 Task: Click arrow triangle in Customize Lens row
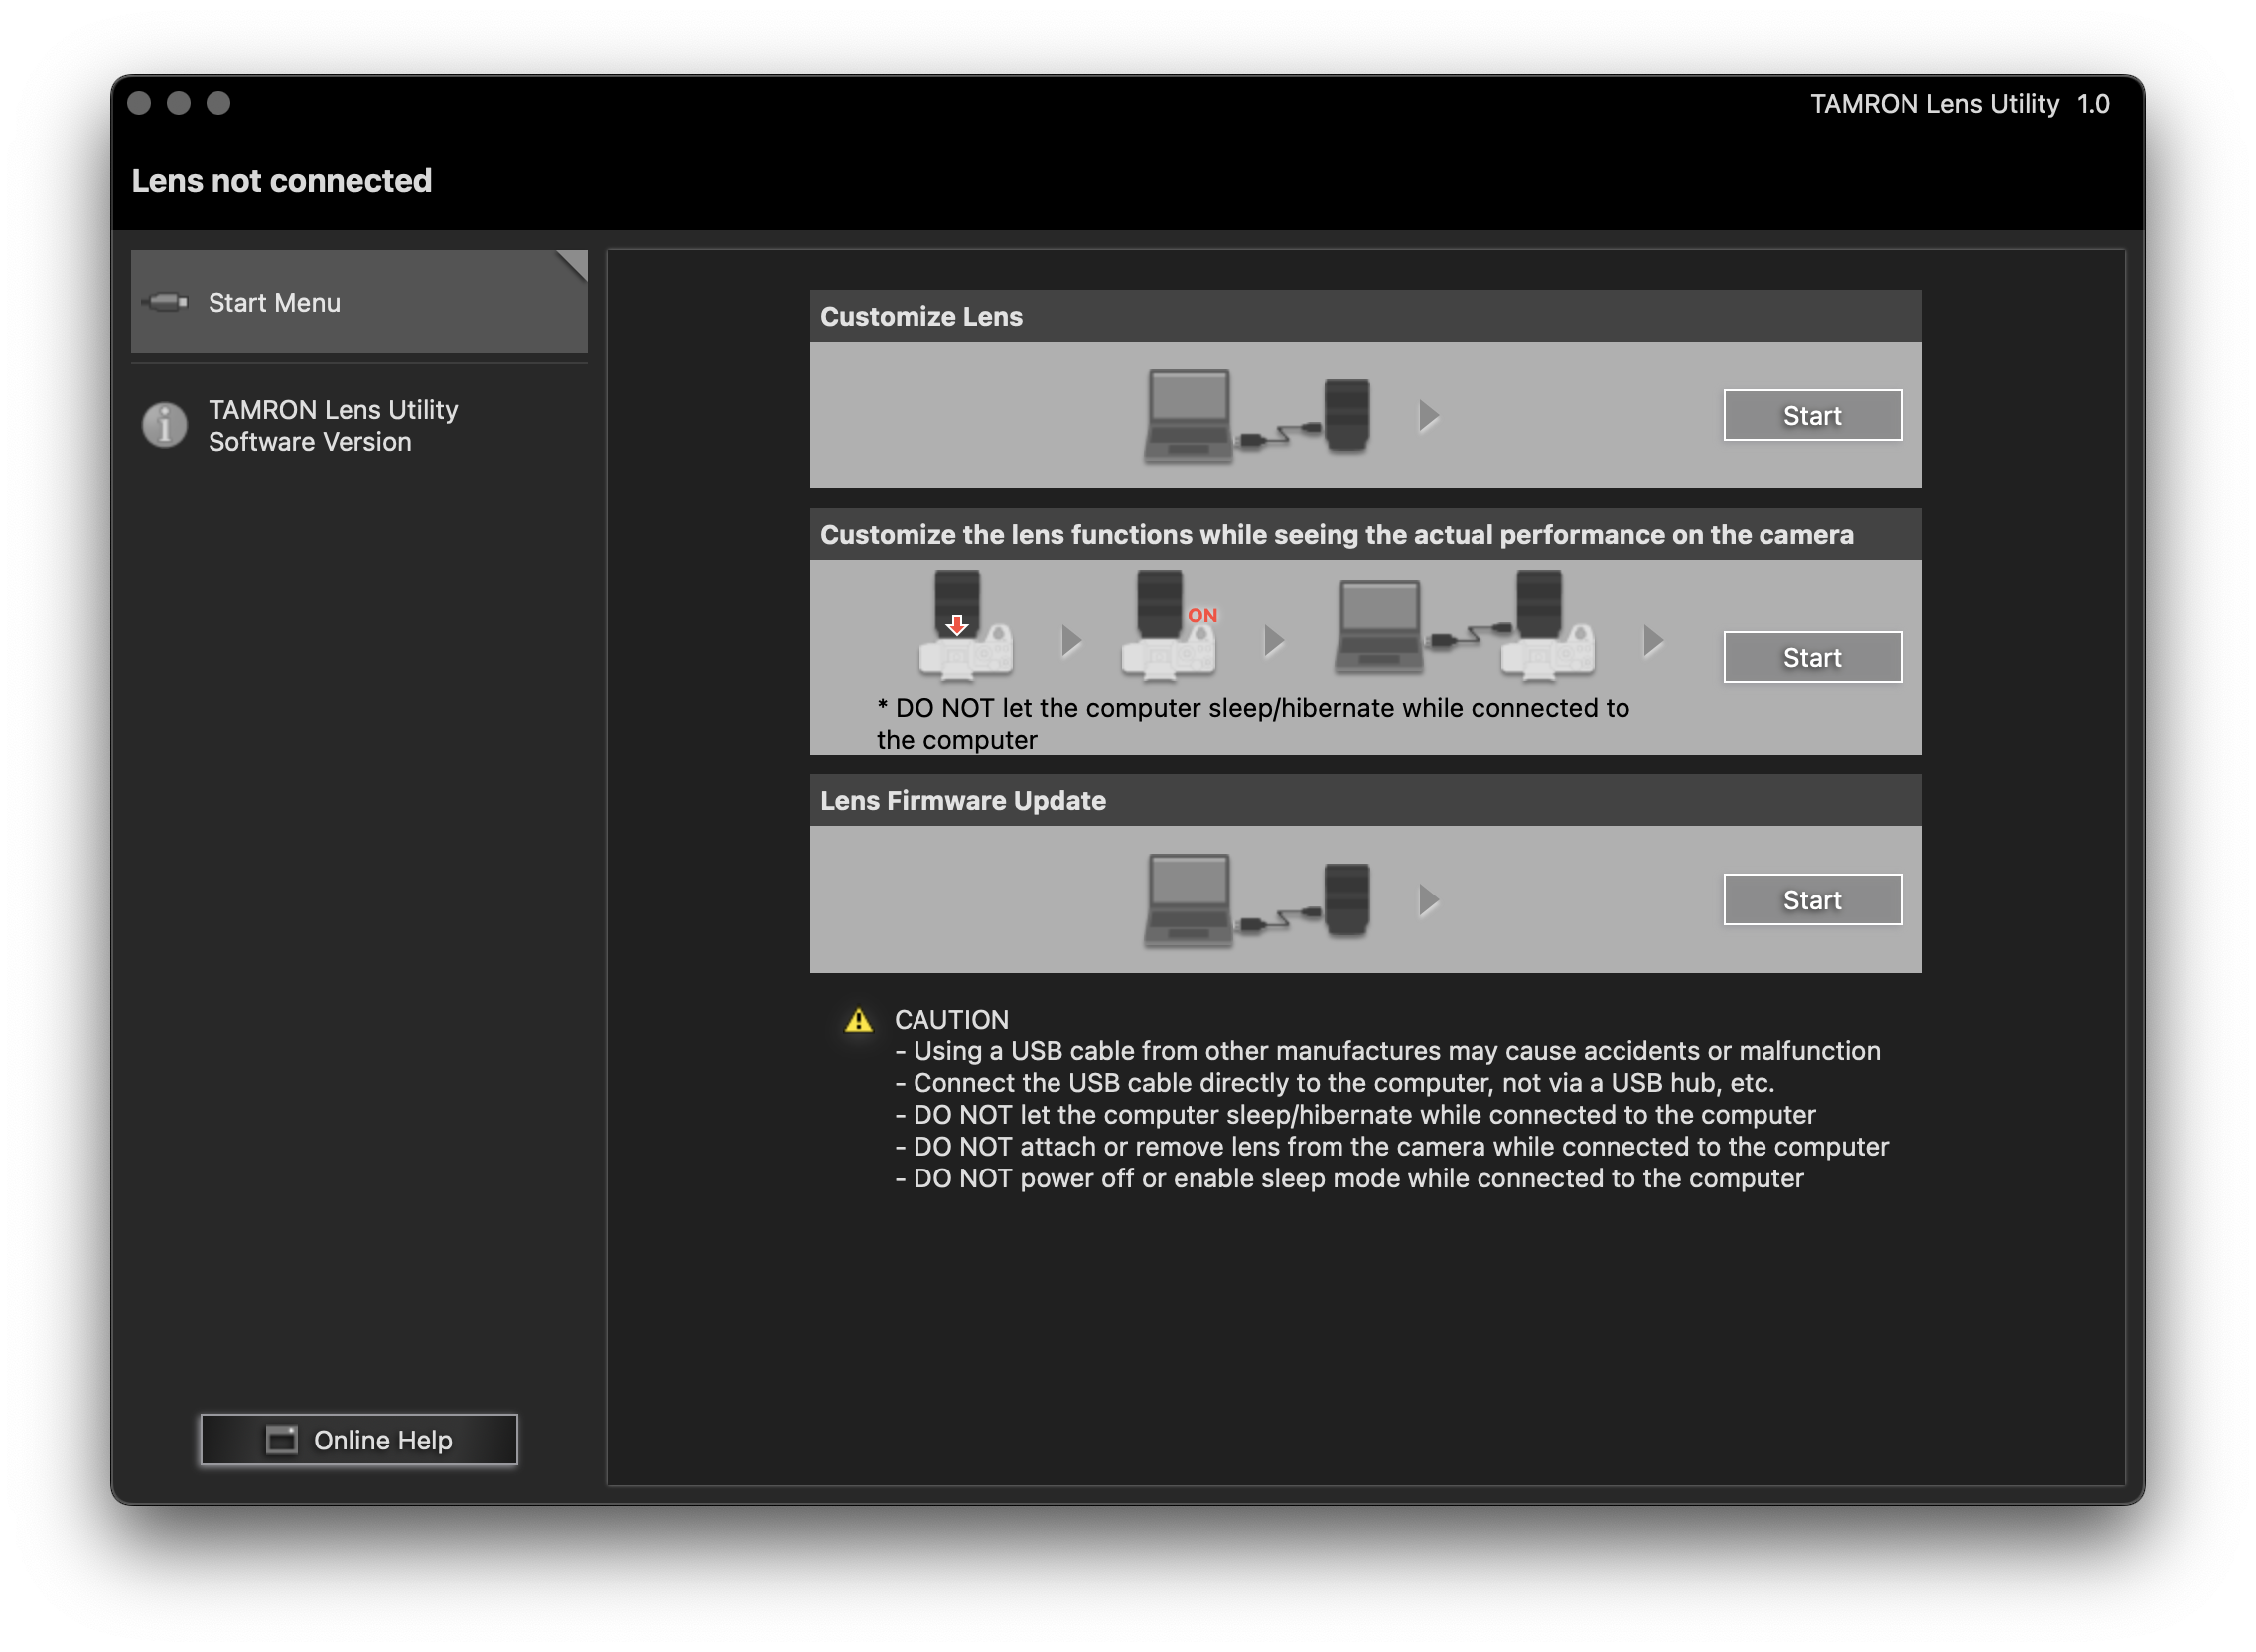click(x=1429, y=415)
